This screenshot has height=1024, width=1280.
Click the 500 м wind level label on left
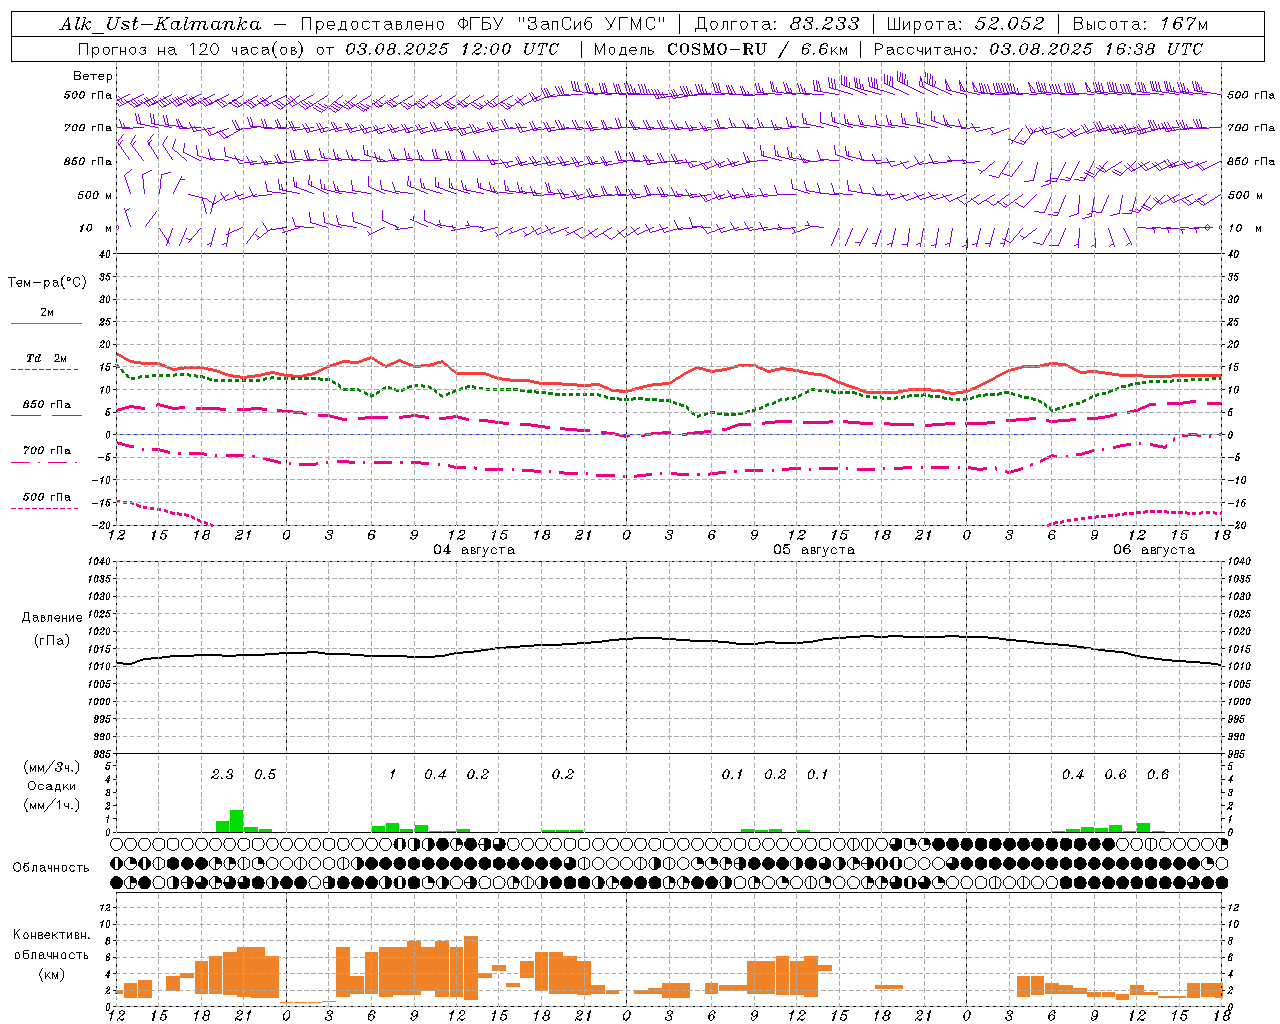coord(95,195)
